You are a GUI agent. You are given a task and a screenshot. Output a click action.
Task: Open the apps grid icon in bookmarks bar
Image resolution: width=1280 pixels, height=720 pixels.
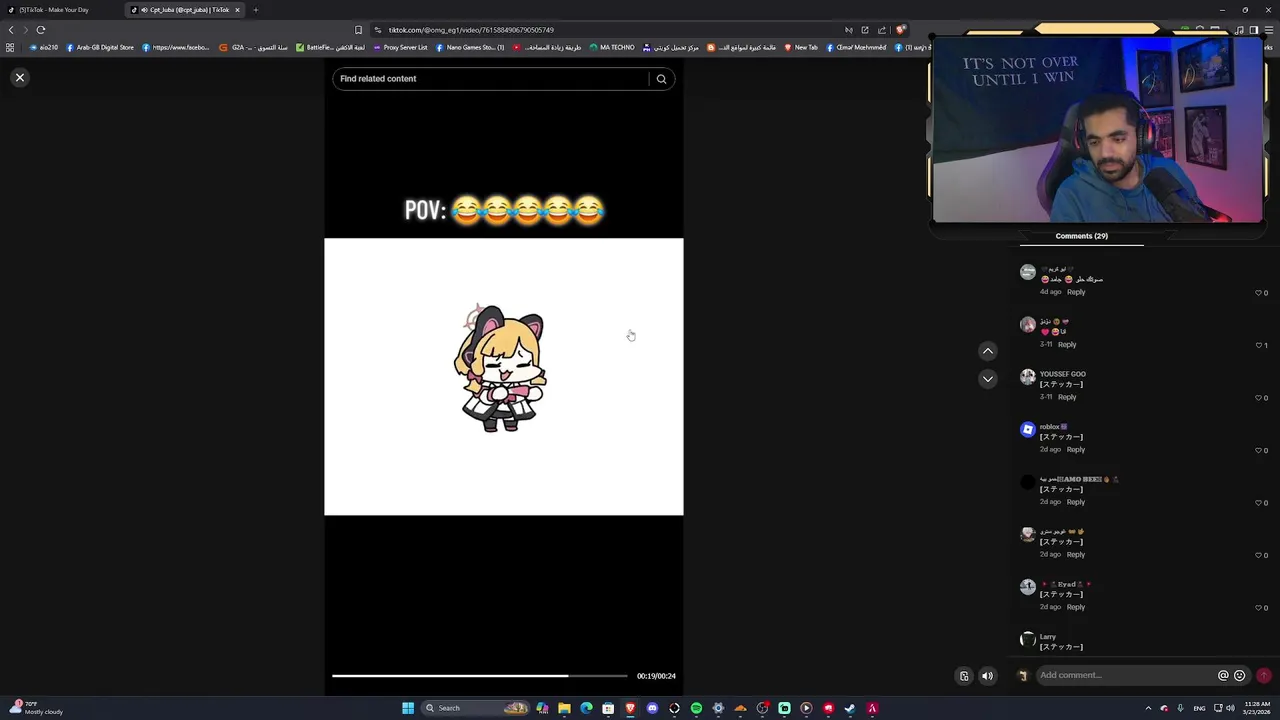coord(10,47)
